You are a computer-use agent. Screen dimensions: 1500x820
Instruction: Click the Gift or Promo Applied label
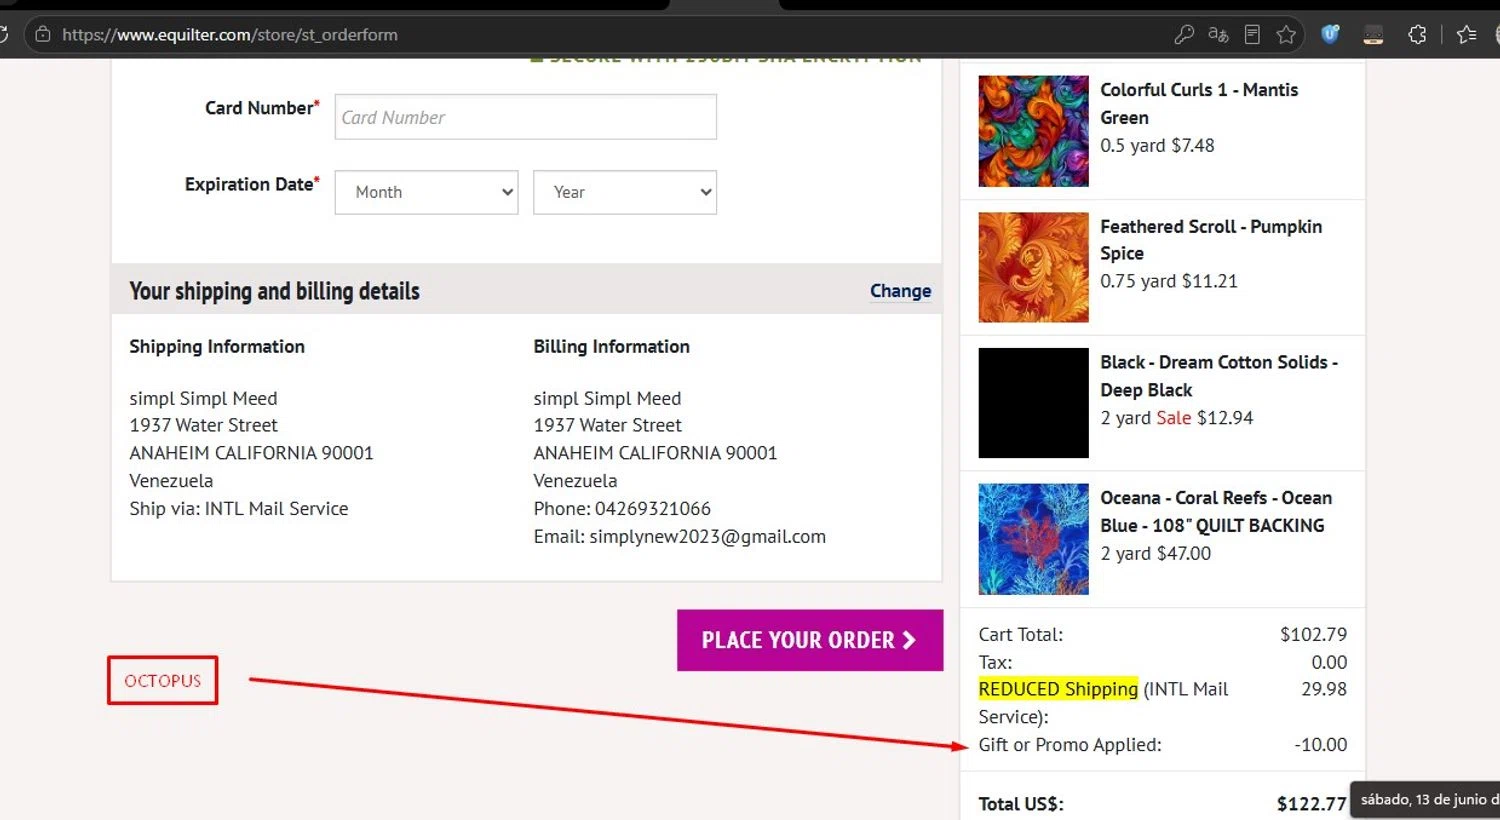pyautogui.click(x=1070, y=745)
